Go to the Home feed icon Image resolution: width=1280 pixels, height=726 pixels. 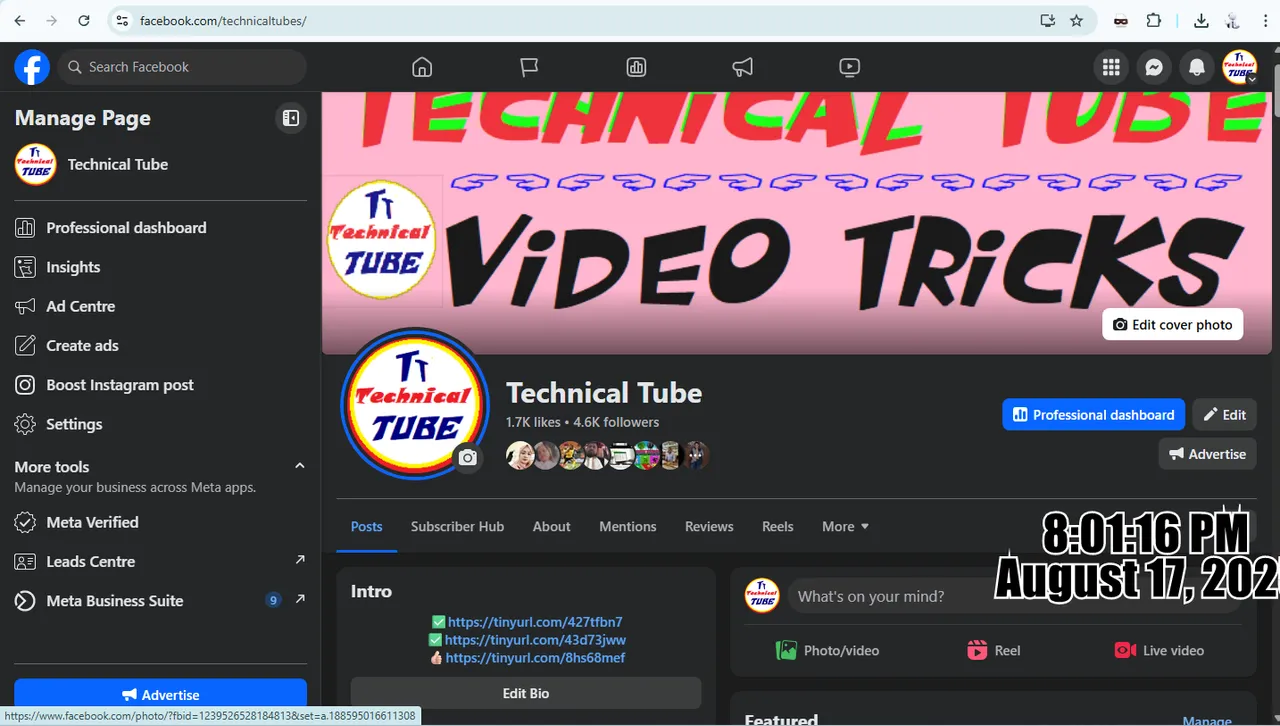(x=422, y=67)
